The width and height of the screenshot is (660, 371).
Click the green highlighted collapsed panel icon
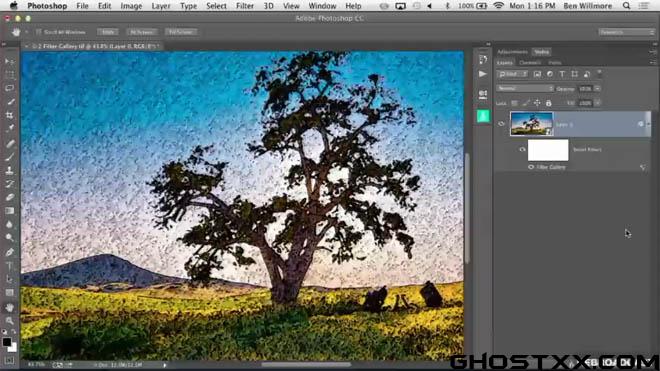pyautogui.click(x=483, y=116)
